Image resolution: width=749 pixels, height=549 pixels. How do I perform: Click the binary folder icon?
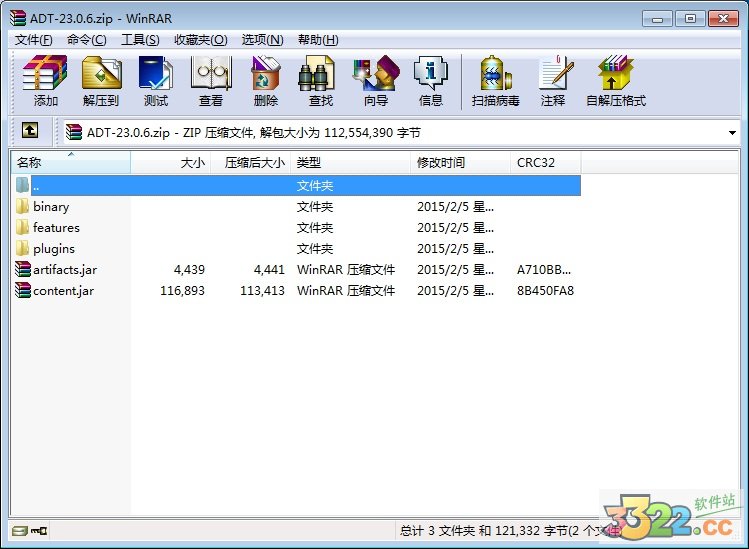point(22,206)
